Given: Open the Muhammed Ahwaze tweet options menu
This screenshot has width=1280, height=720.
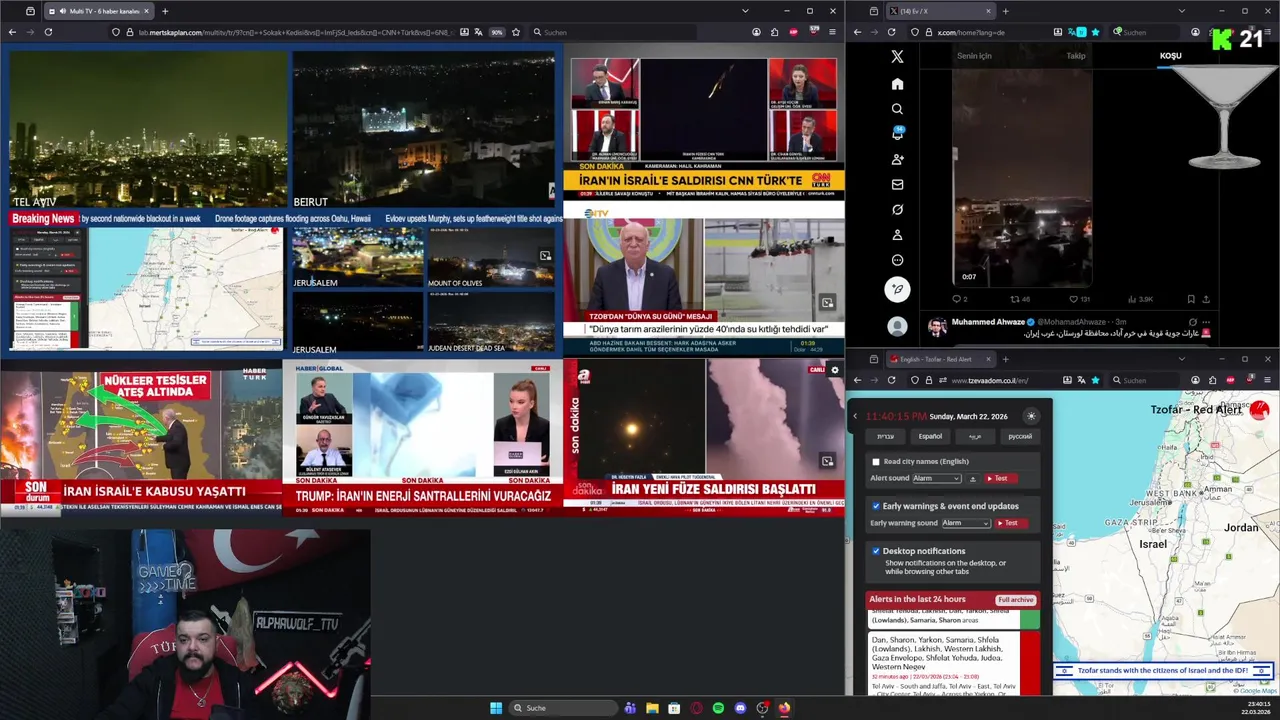Looking at the screenshot, I should [x=1205, y=322].
